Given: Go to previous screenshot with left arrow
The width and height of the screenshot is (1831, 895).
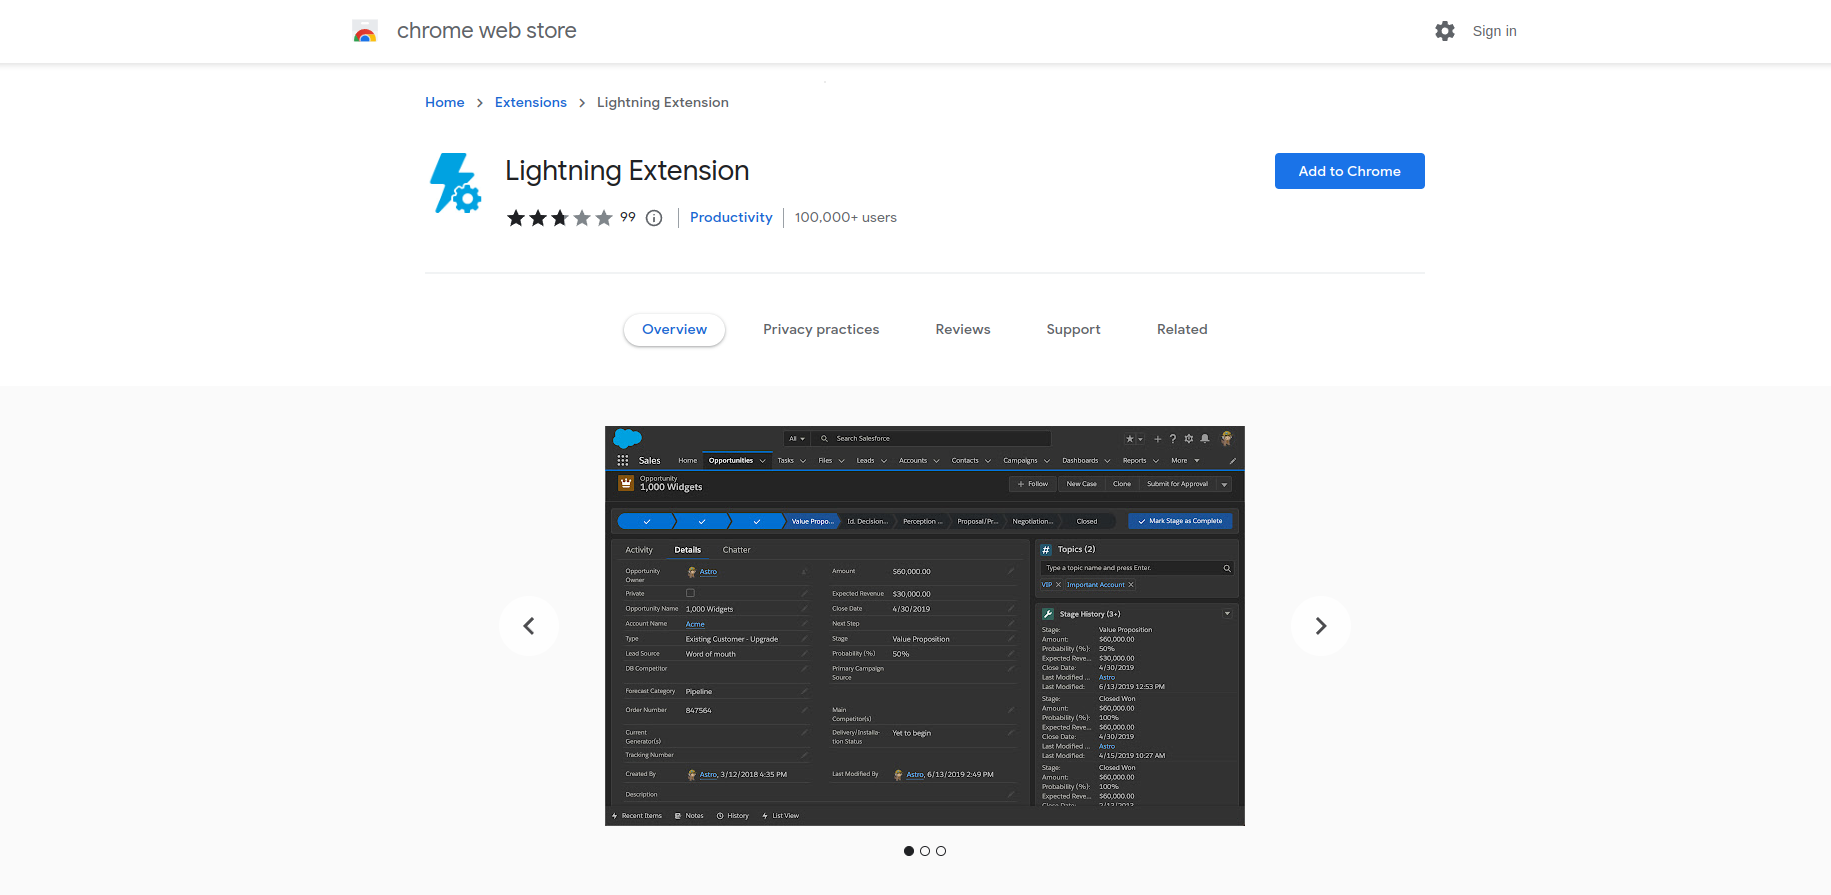Looking at the screenshot, I should [529, 626].
